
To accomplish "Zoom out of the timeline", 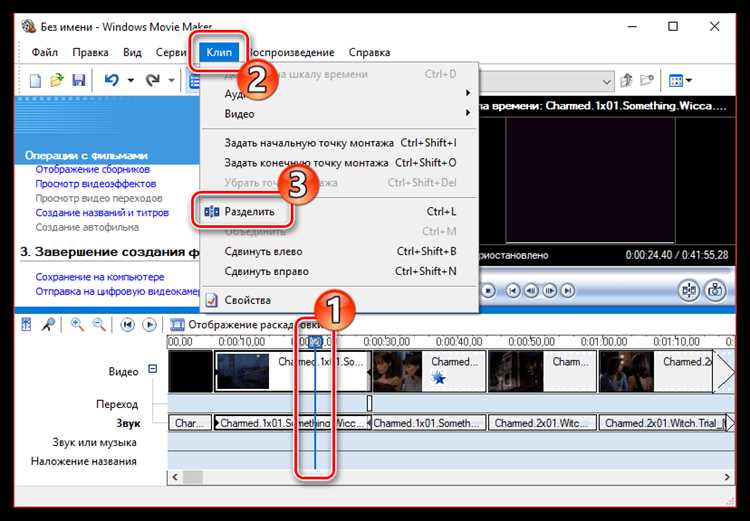I will pos(99,325).
